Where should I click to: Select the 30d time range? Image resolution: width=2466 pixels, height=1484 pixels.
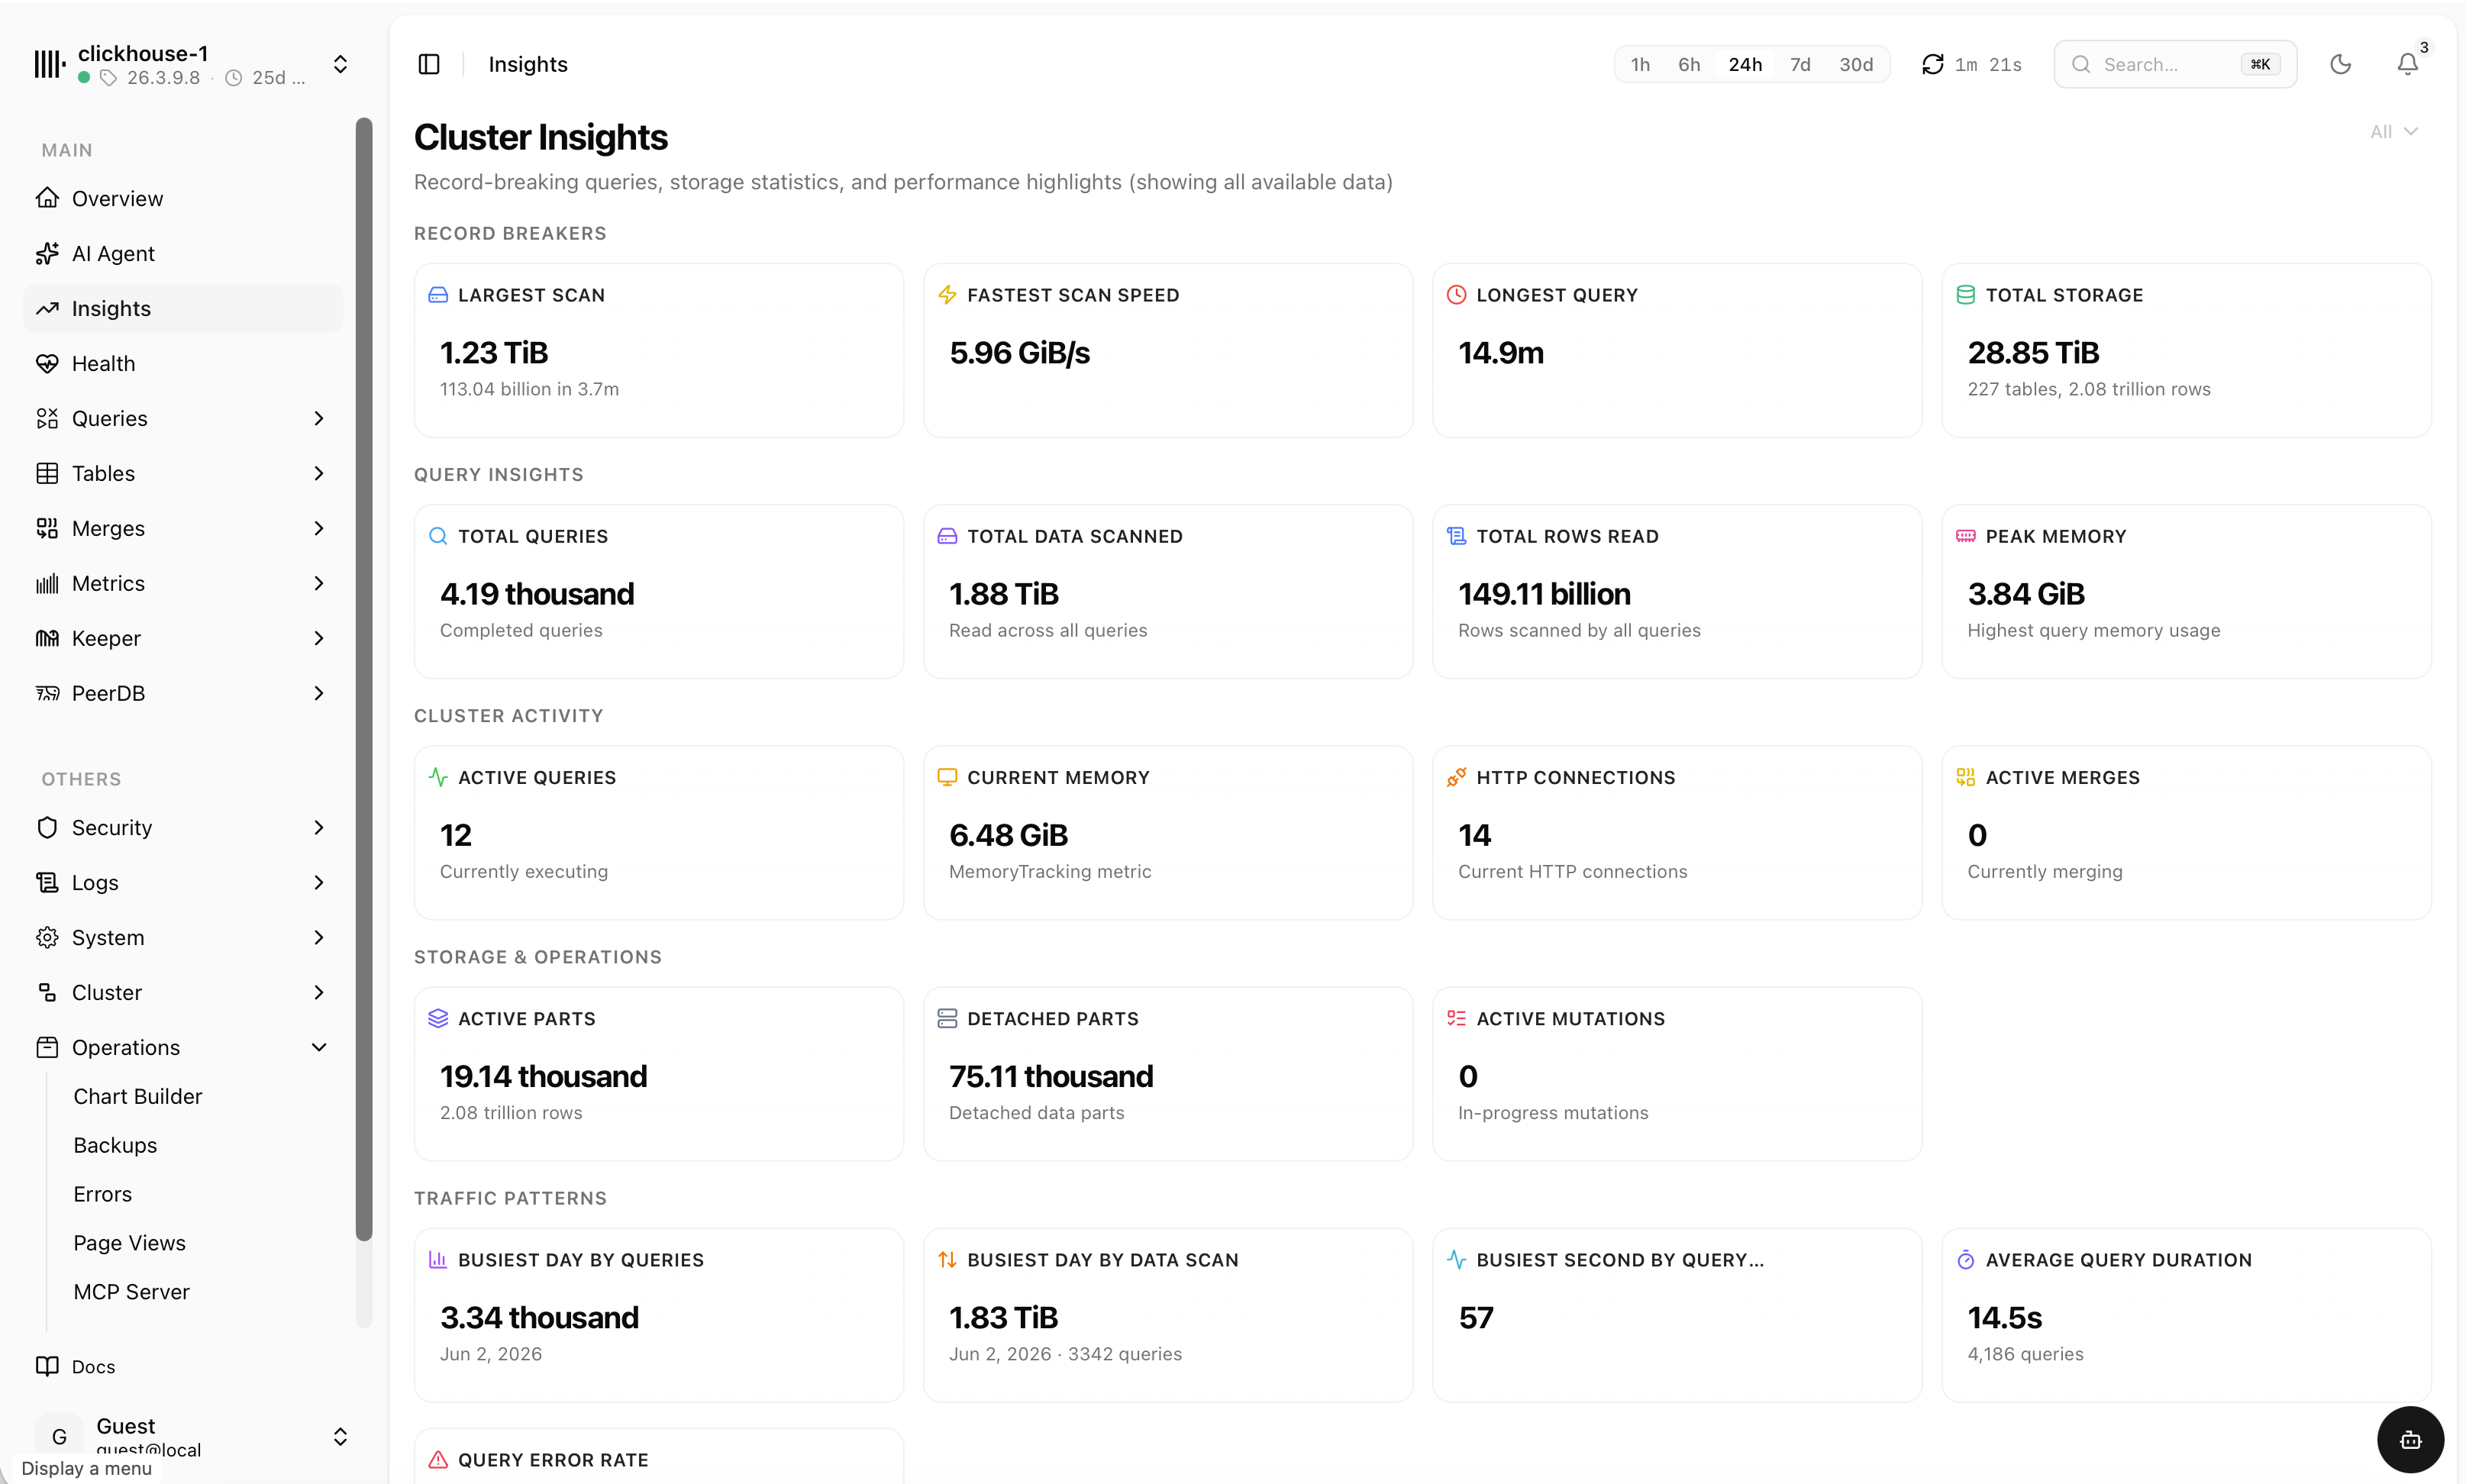1856,64
